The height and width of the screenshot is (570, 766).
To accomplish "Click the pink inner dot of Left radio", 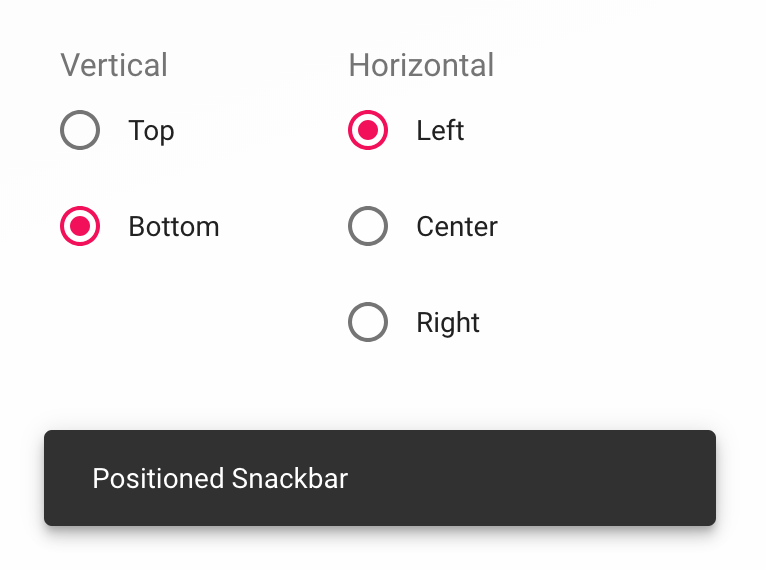I will point(368,130).
